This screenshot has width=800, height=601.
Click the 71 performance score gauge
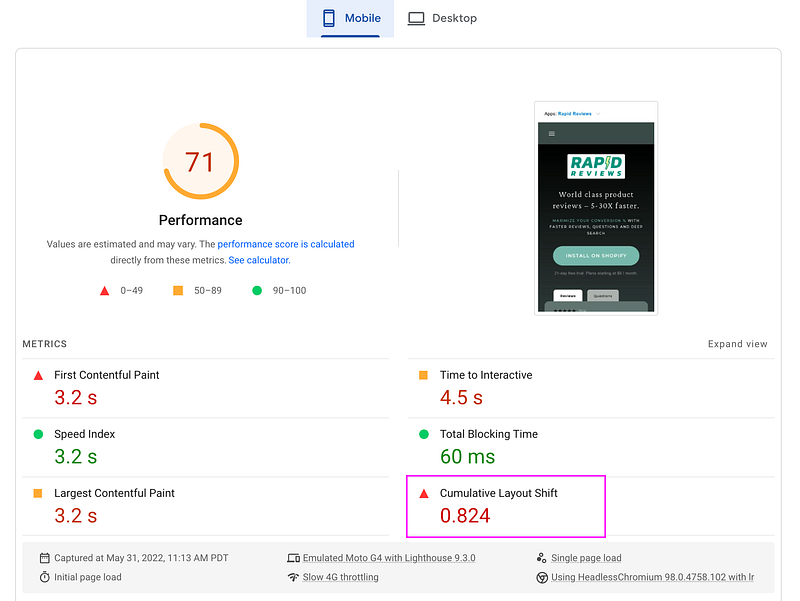pos(200,161)
